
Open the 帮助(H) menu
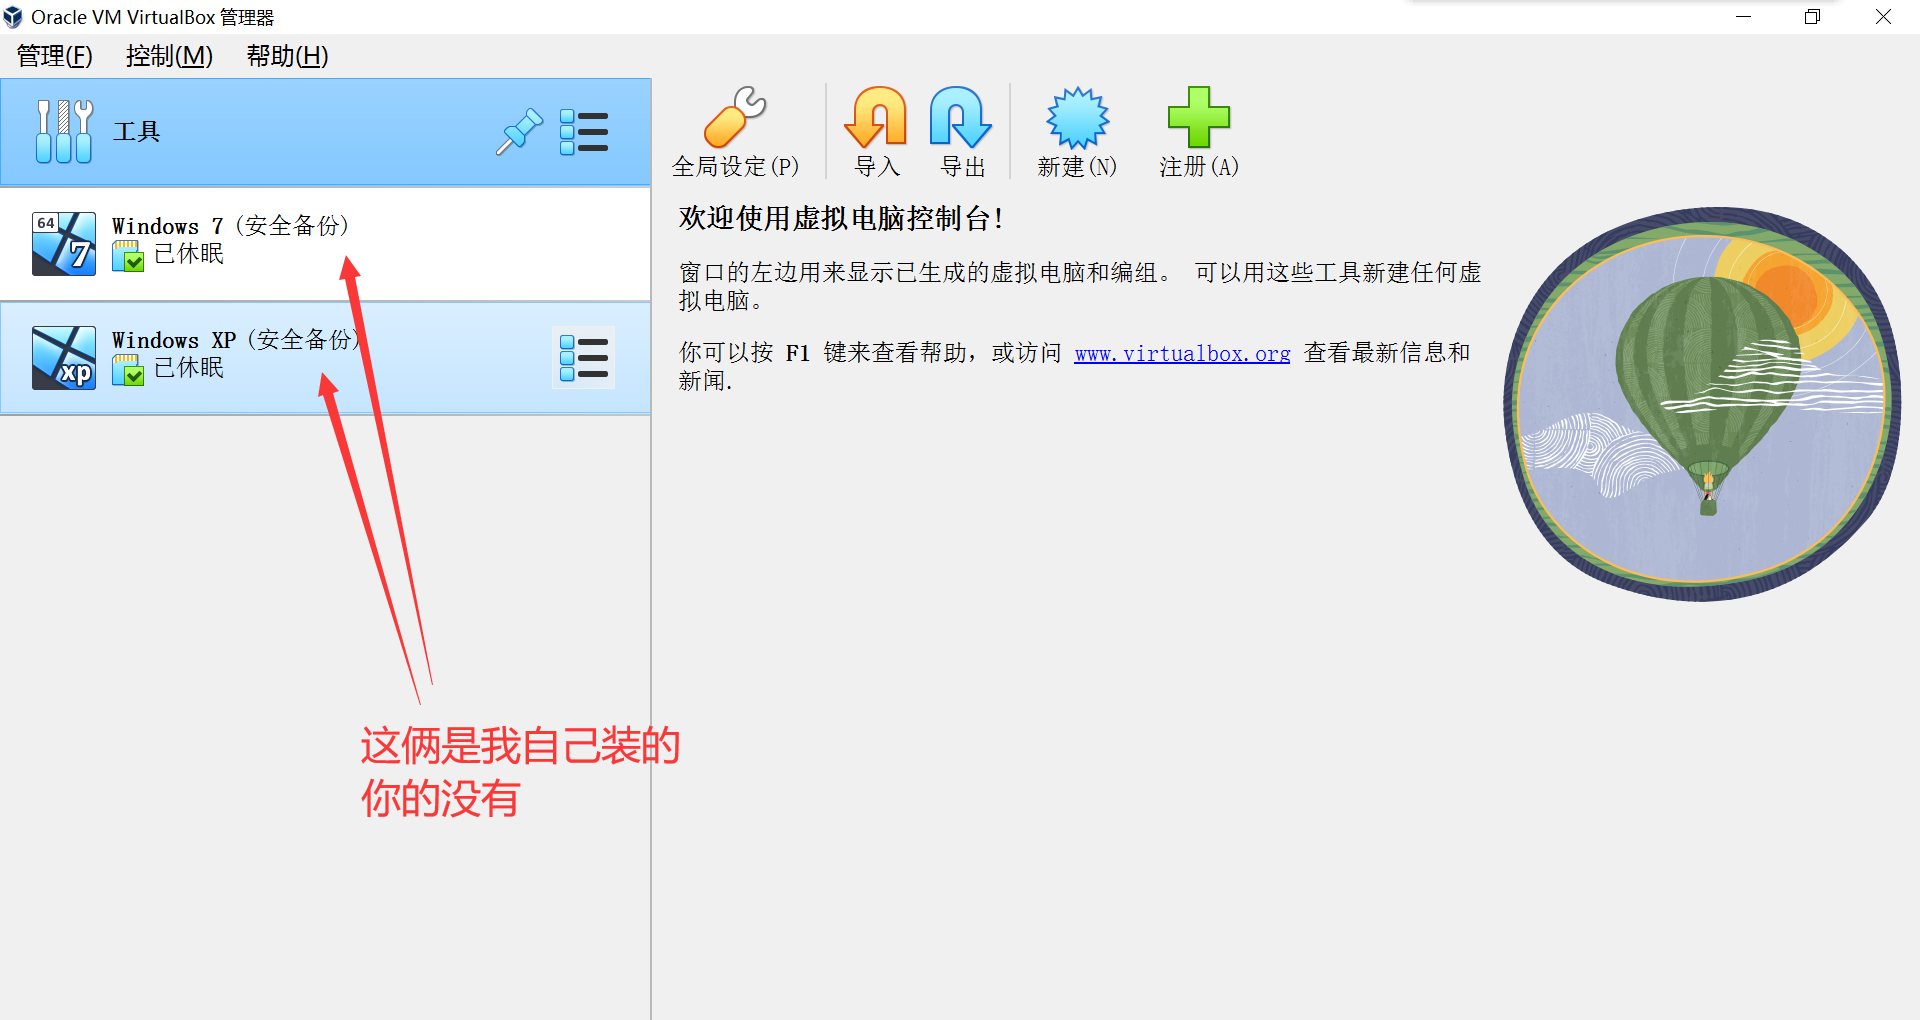[288, 56]
